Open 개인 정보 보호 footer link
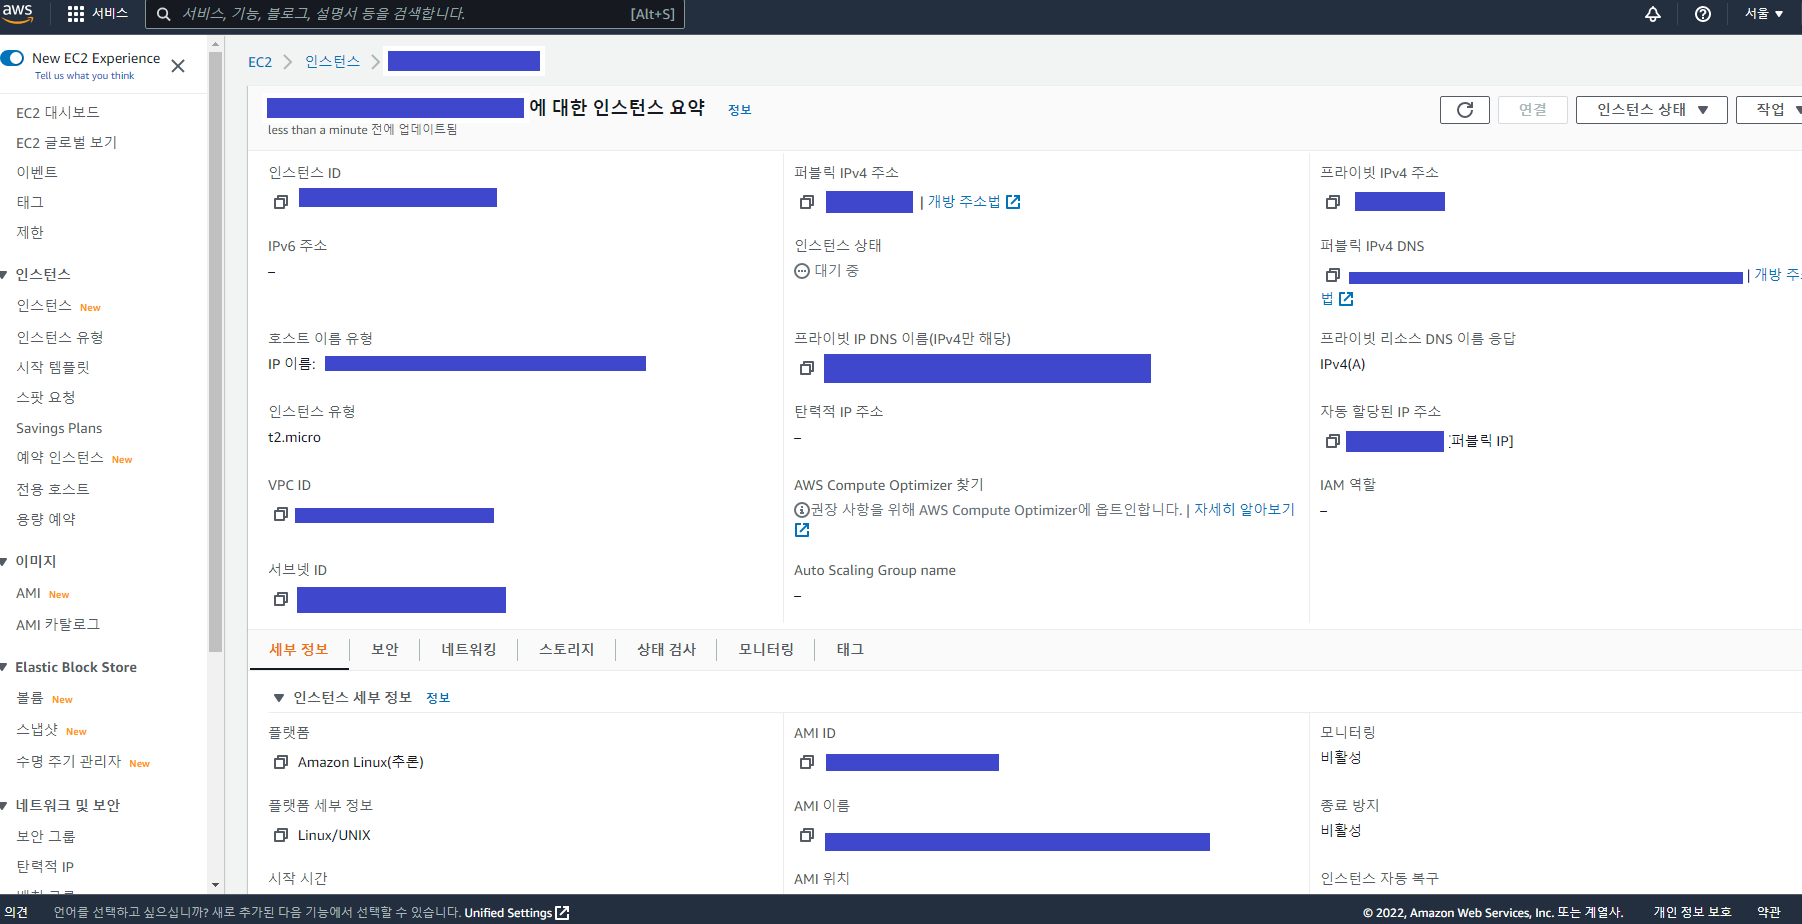 click(x=1692, y=912)
